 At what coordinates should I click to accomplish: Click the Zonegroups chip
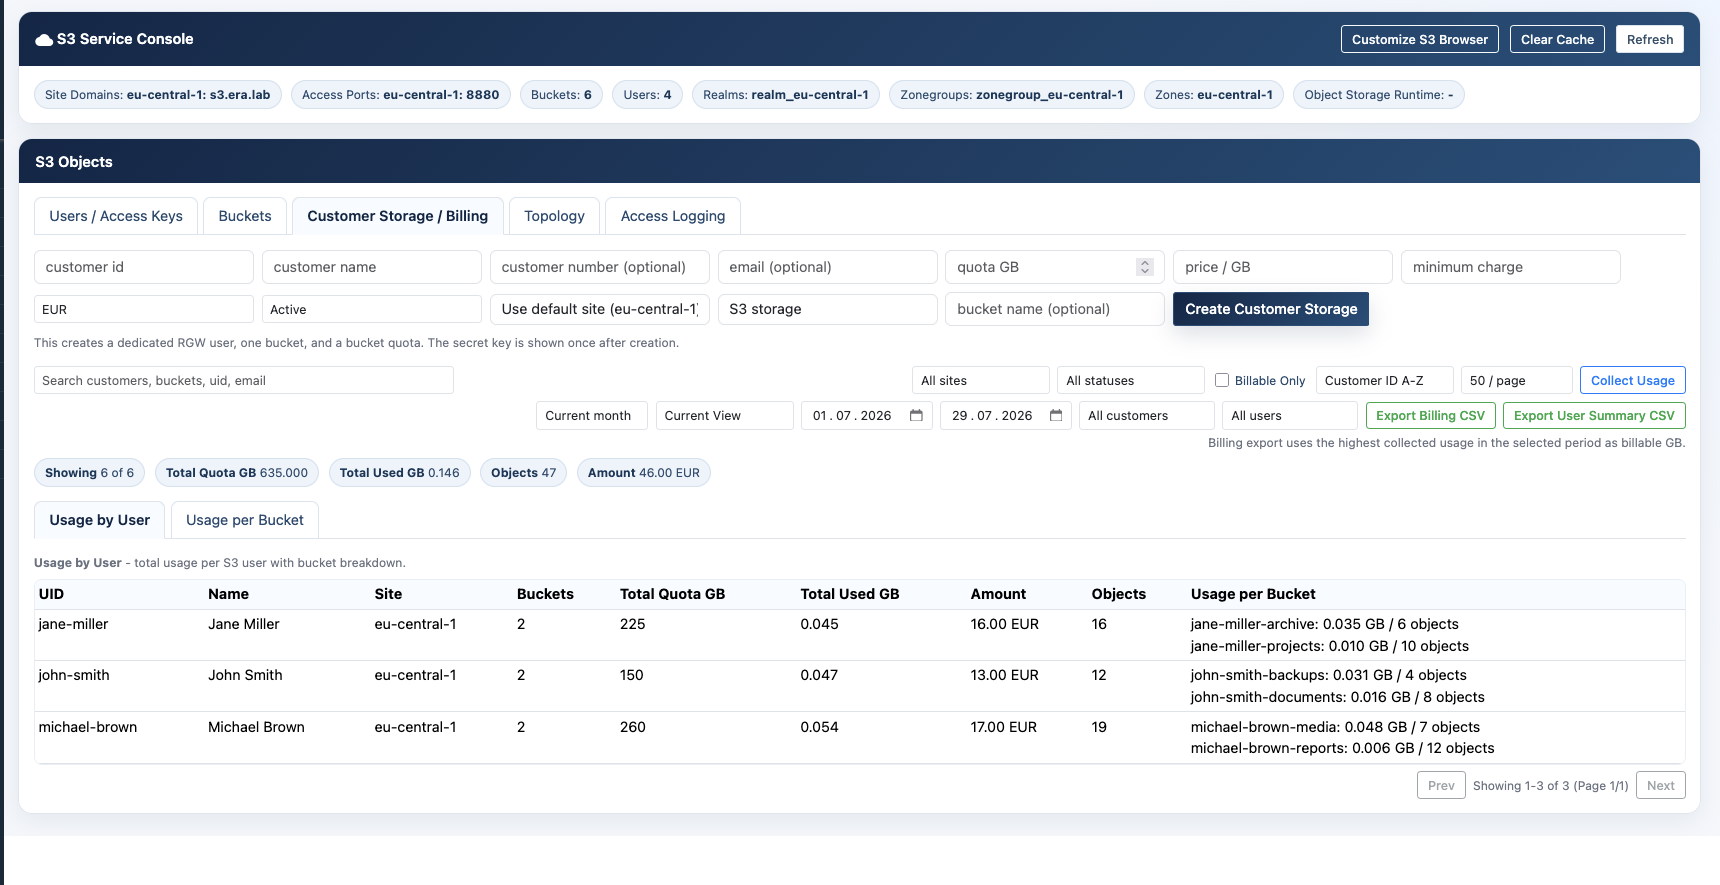[1012, 95]
